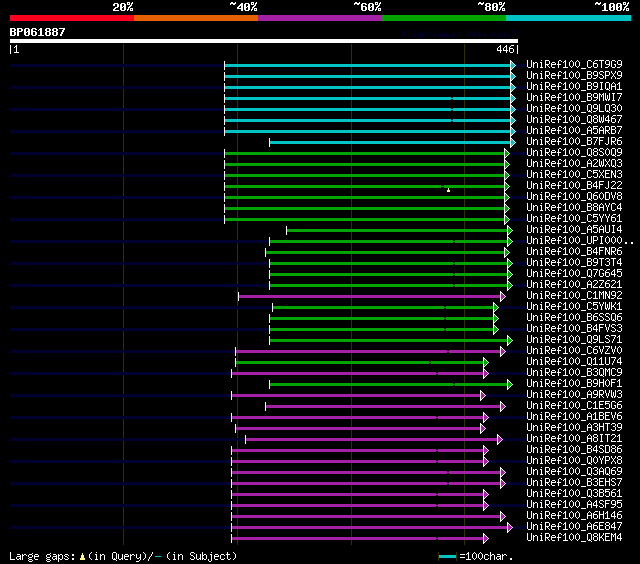Click the cyan alignment bar for UniRef100_C6T9G9
The image size is (640, 564).
click(x=367, y=65)
